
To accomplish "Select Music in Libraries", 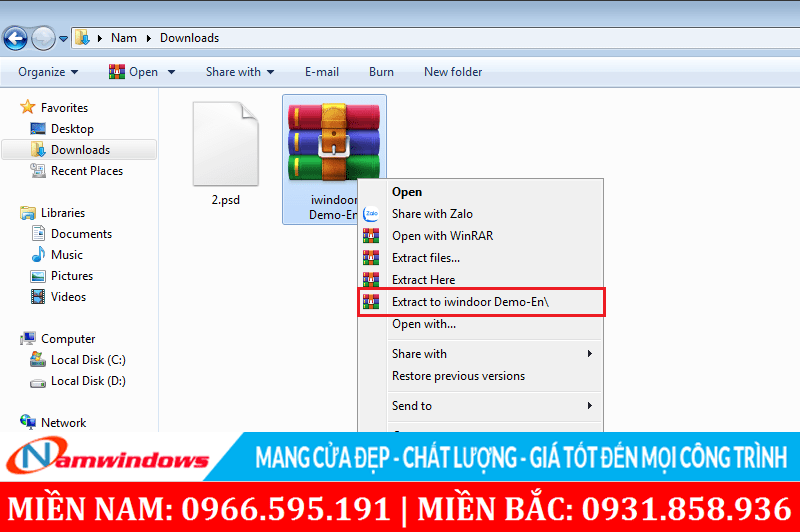I will (67, 255).
